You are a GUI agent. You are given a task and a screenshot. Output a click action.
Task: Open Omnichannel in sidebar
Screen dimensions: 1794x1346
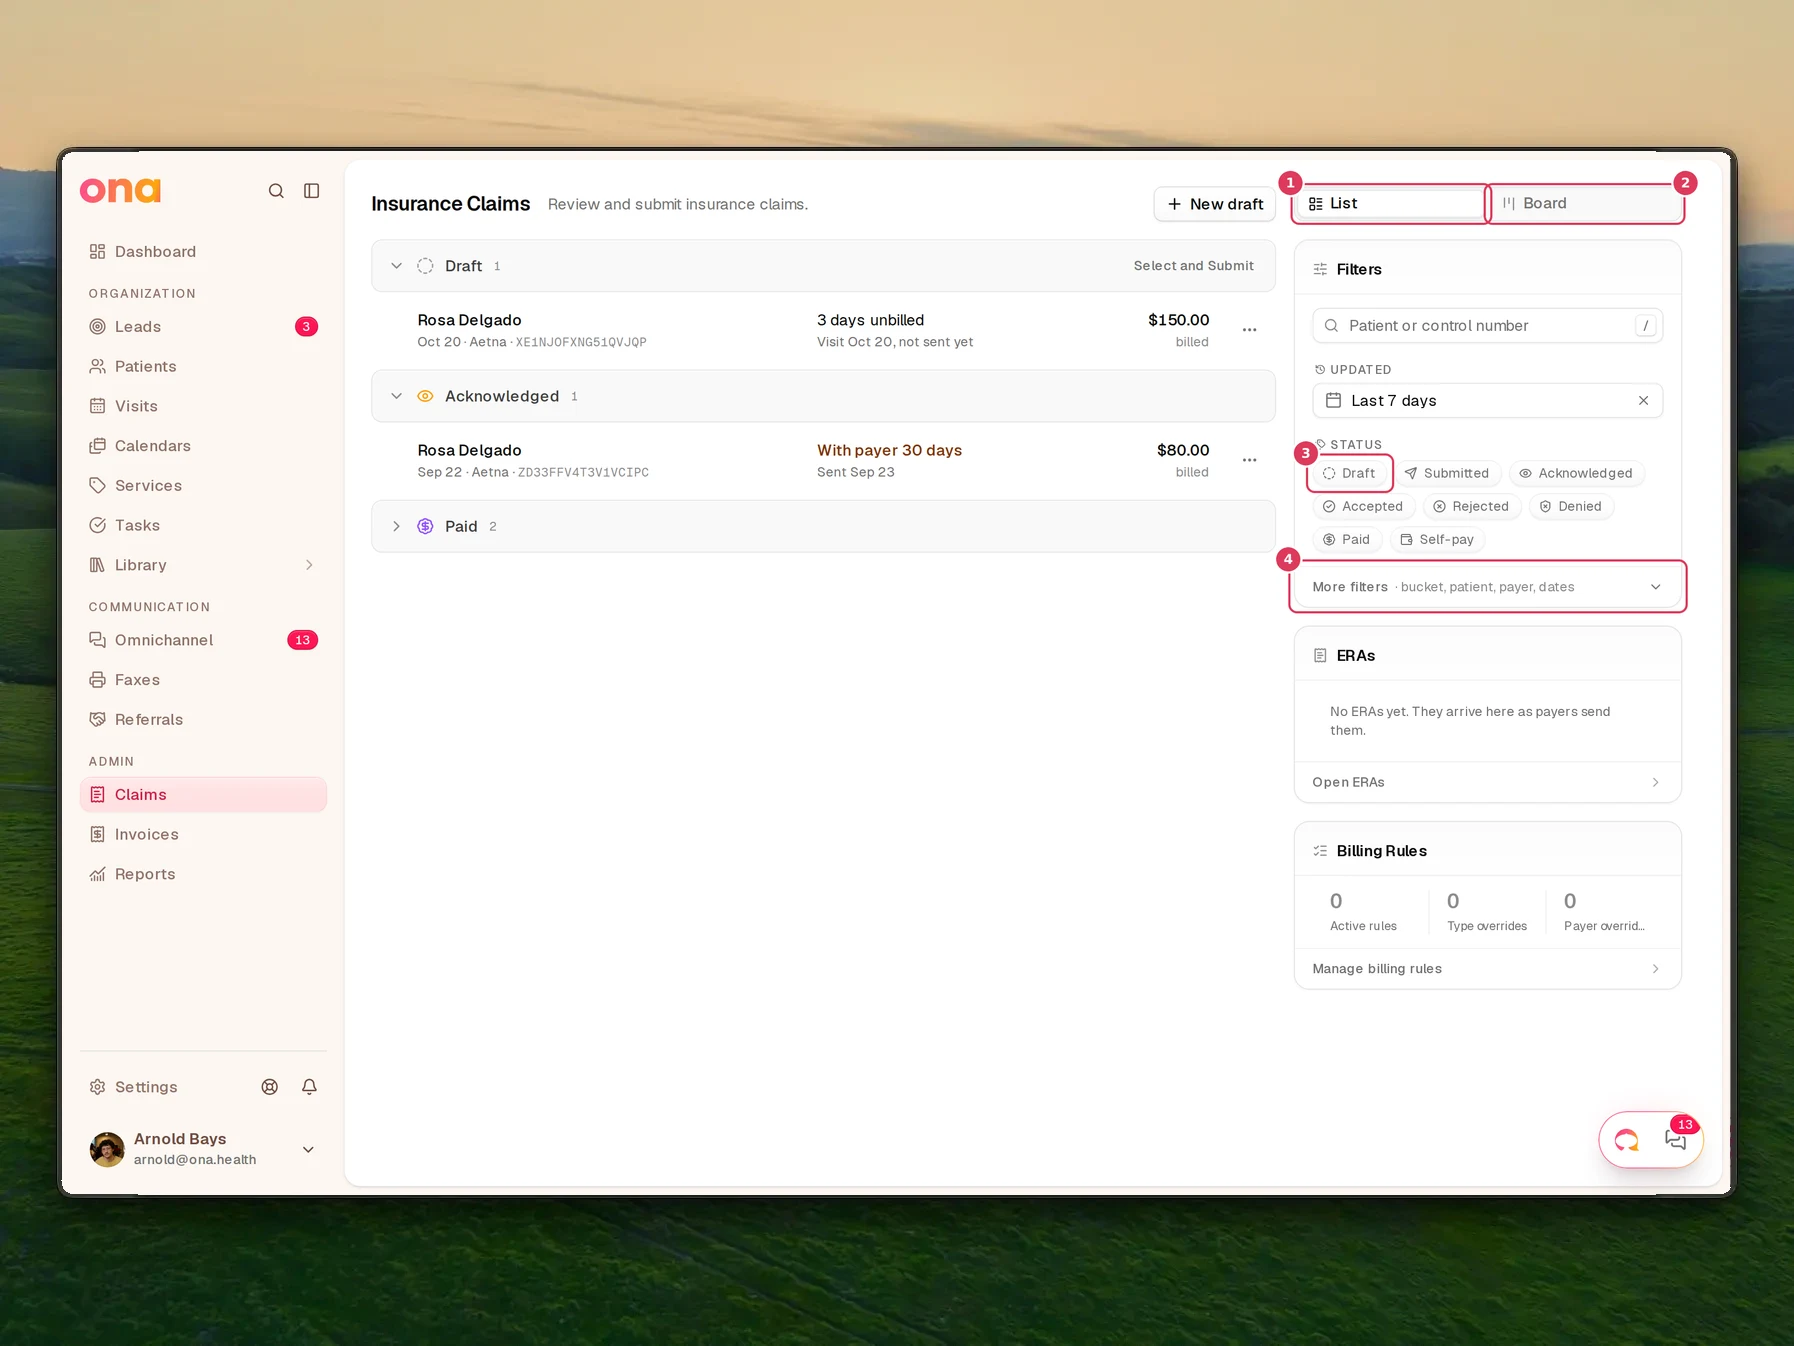coord(203,640)
